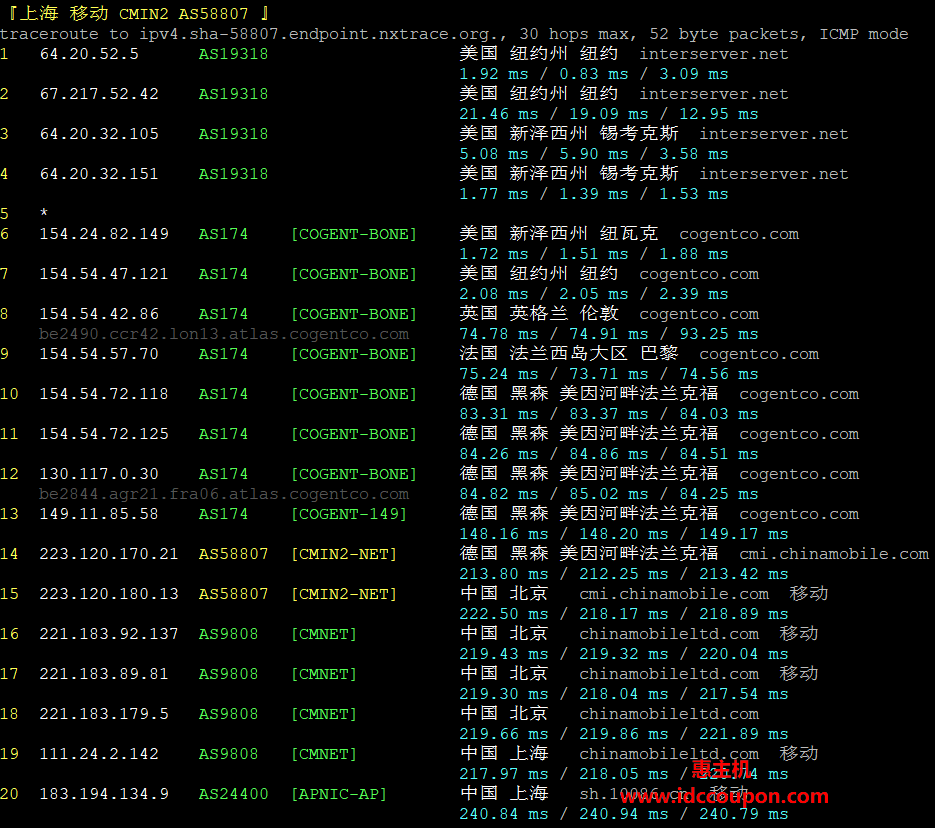
Task: Select IP address '223.120.170.21'
Action: coord(109,554)
